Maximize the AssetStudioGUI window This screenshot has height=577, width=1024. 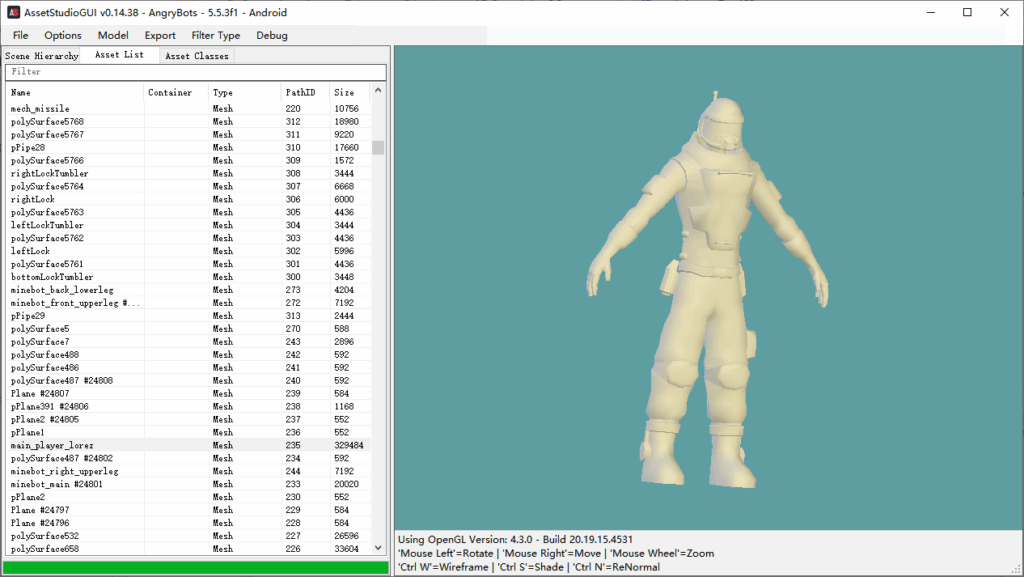967,12
